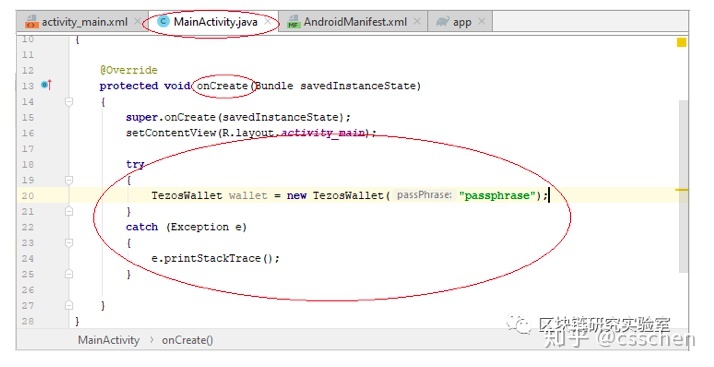Viewport: 714px width, 367px height.
Task: Switch to the app Gradle tab
Action: [462, 21]
